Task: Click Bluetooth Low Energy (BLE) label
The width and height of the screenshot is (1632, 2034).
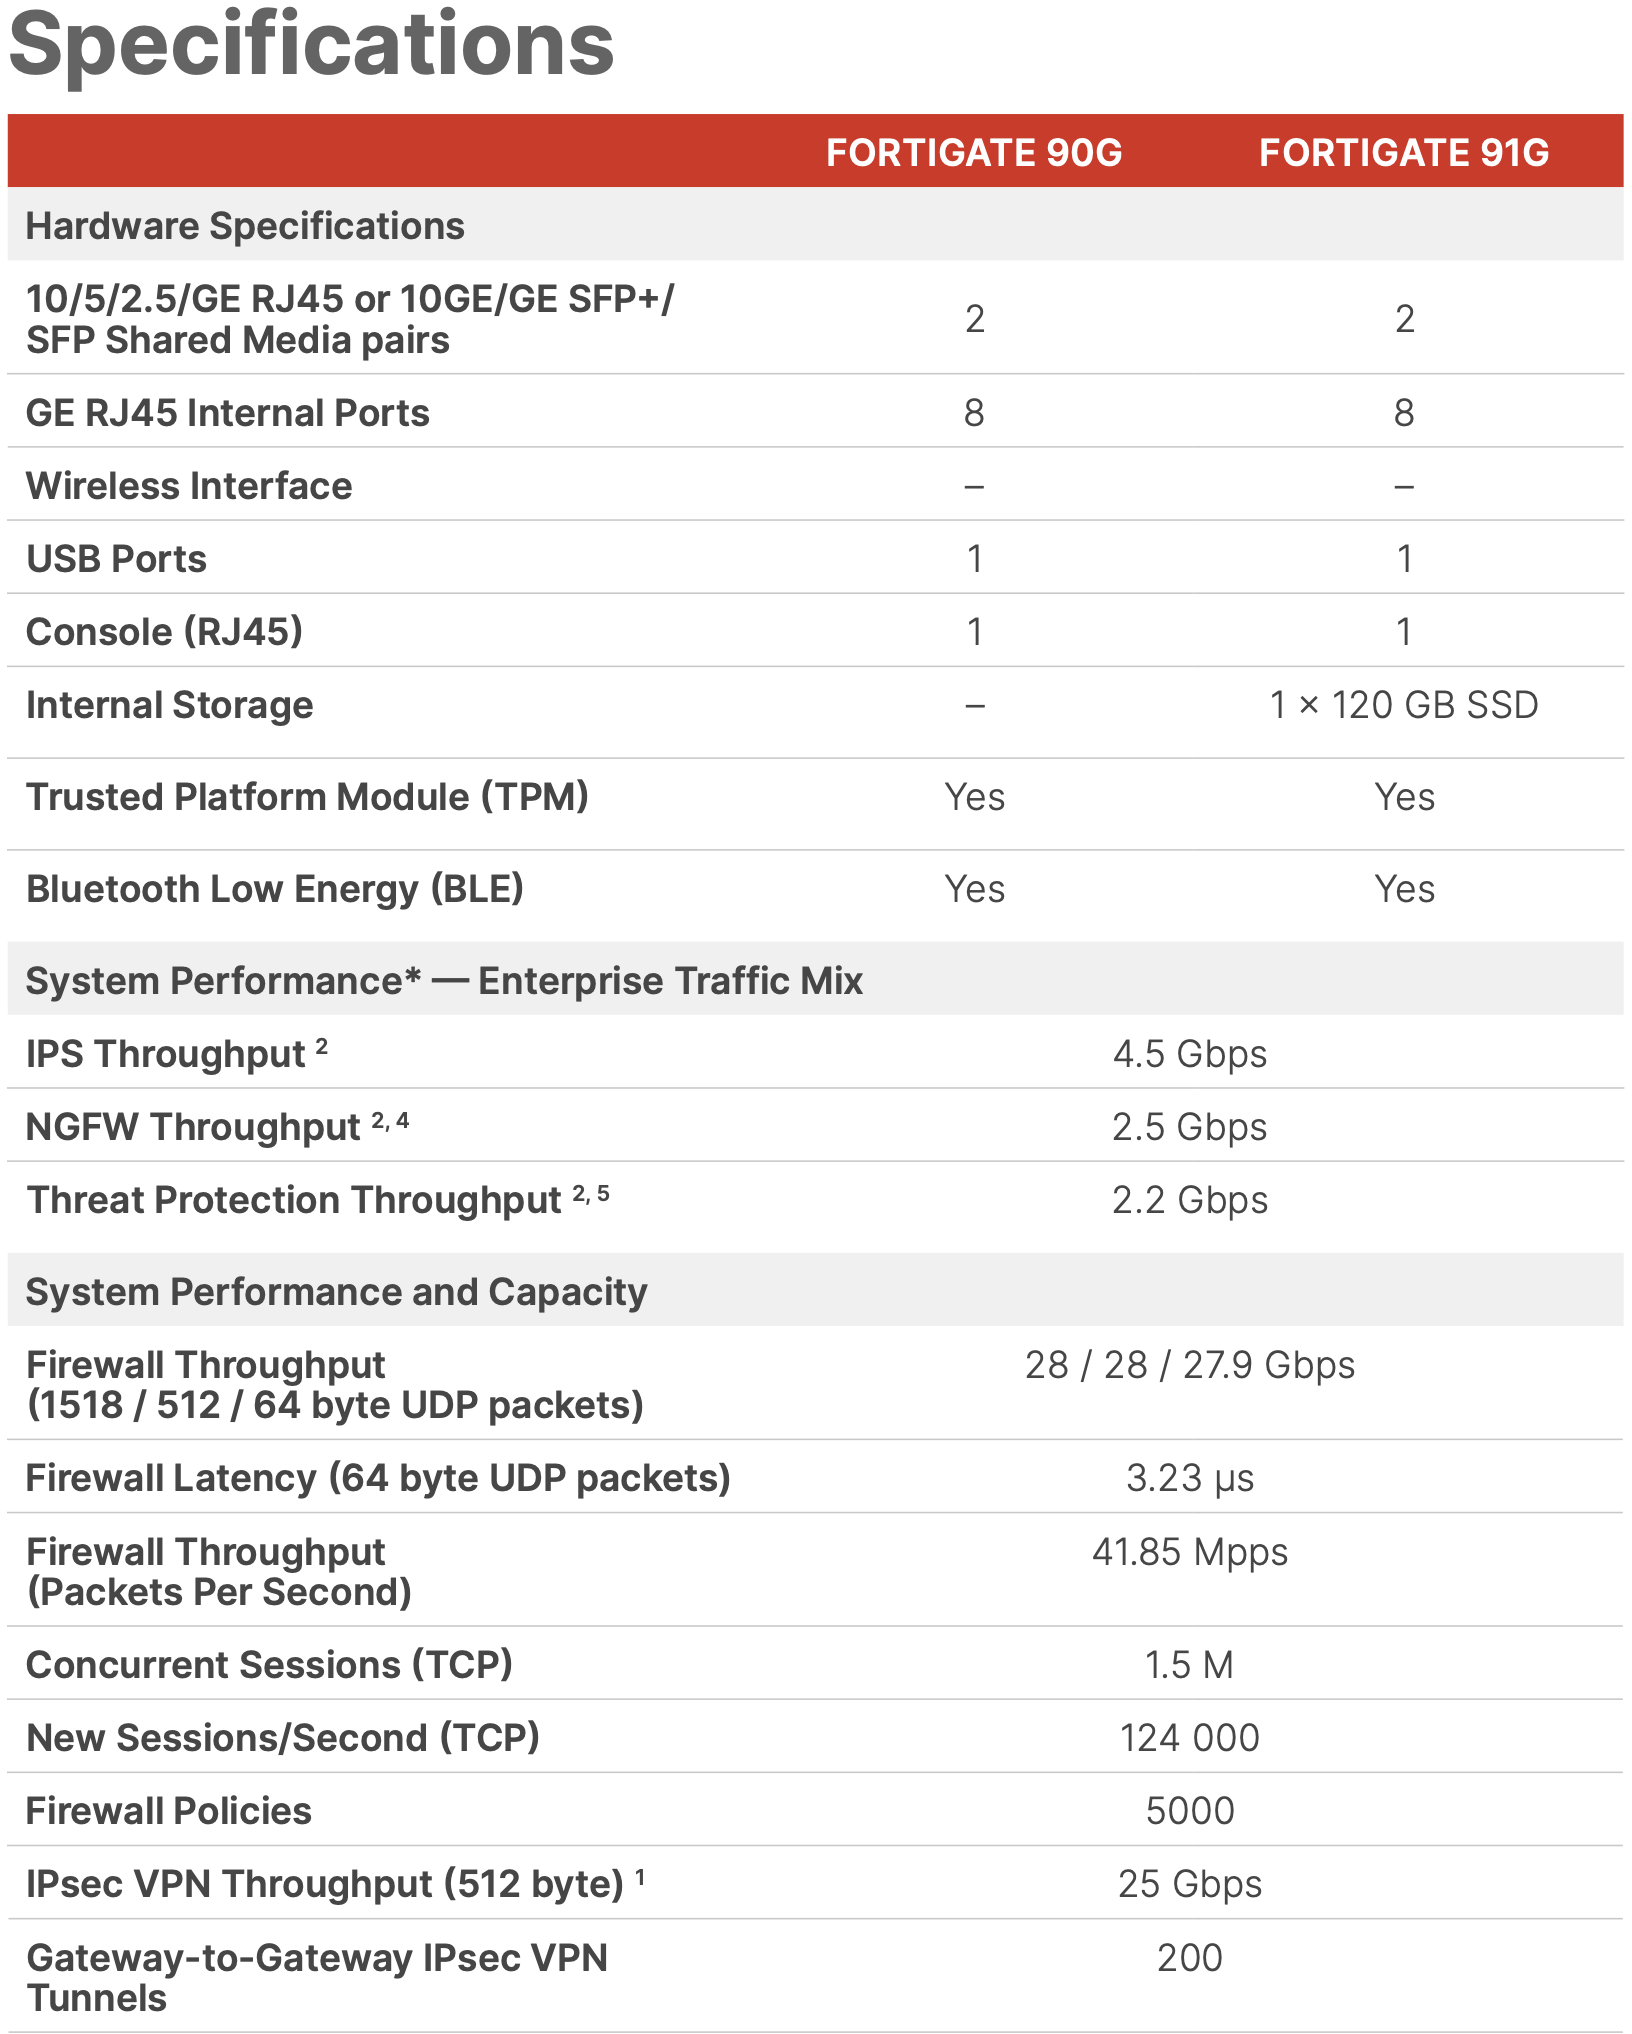Action: [275, 889]
